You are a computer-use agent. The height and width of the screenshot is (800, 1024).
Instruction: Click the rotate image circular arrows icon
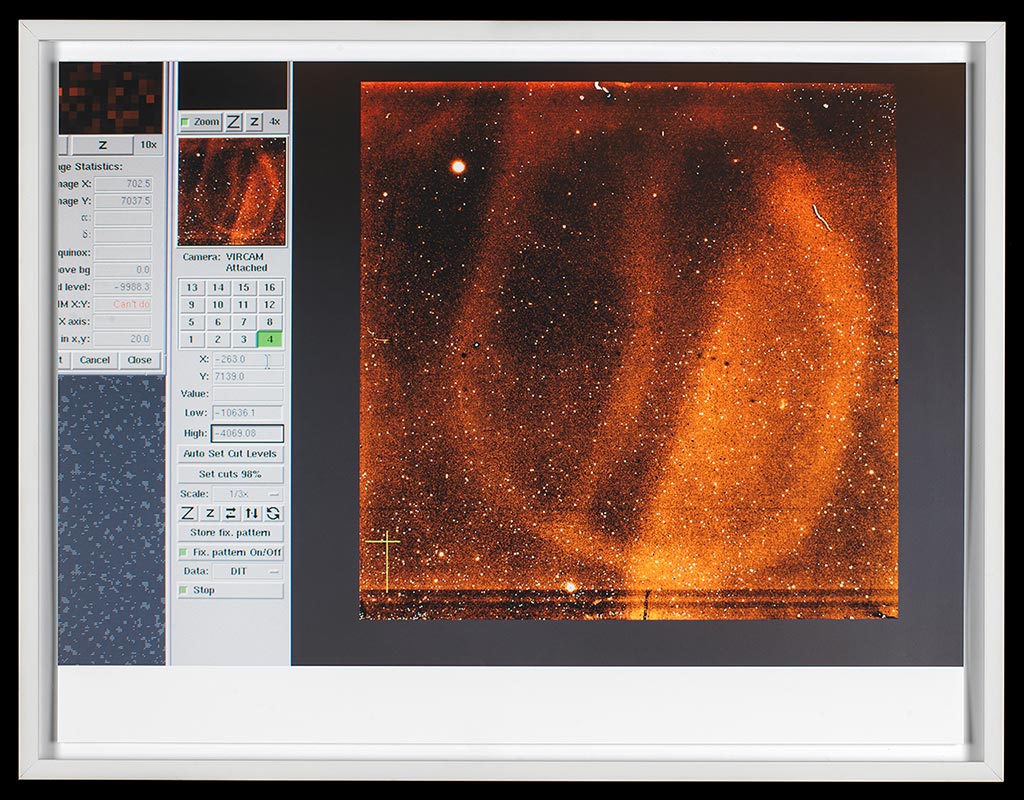(273, 513)
